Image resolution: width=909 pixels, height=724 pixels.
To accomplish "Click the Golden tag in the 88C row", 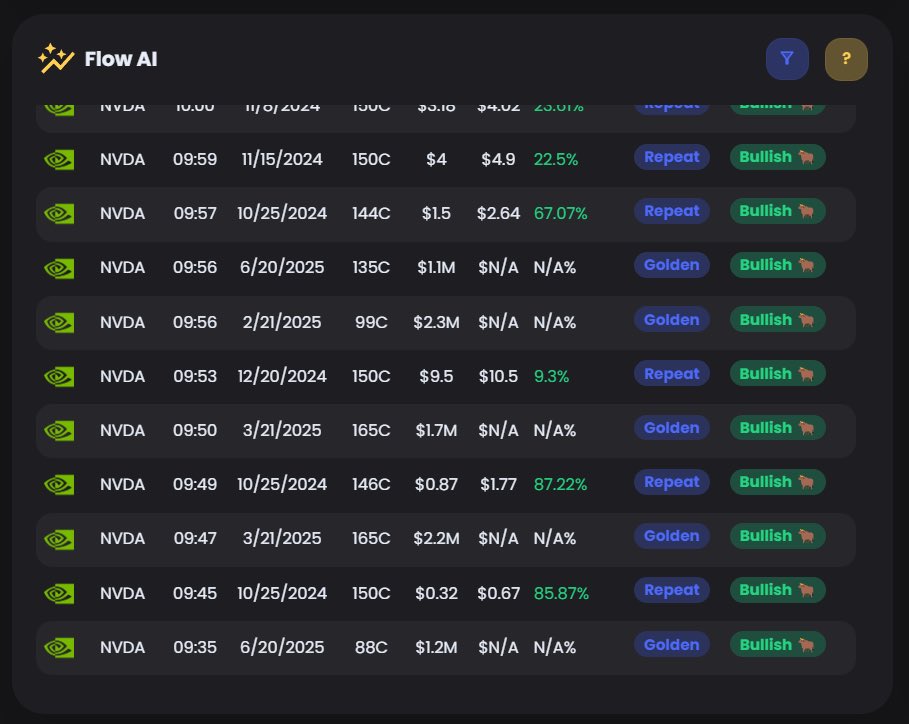I will tap(672, 645).
